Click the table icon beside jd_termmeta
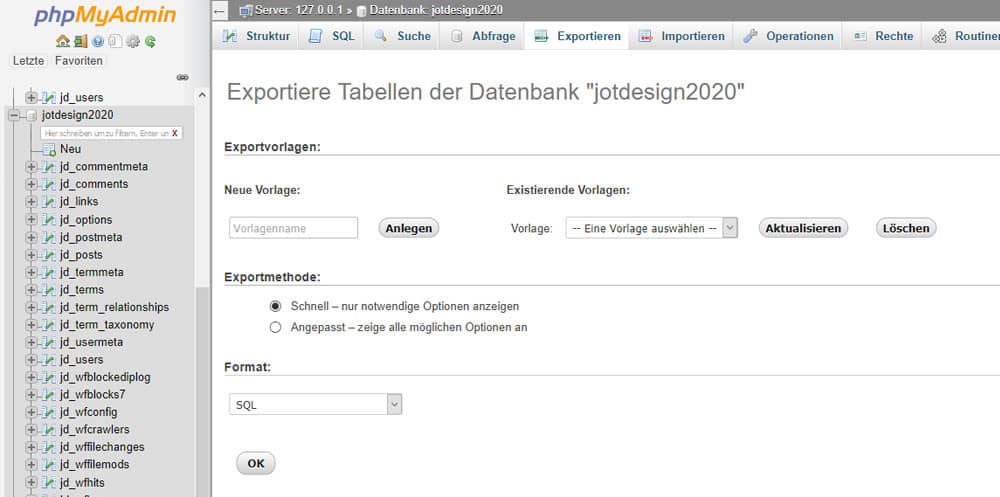 49,272
